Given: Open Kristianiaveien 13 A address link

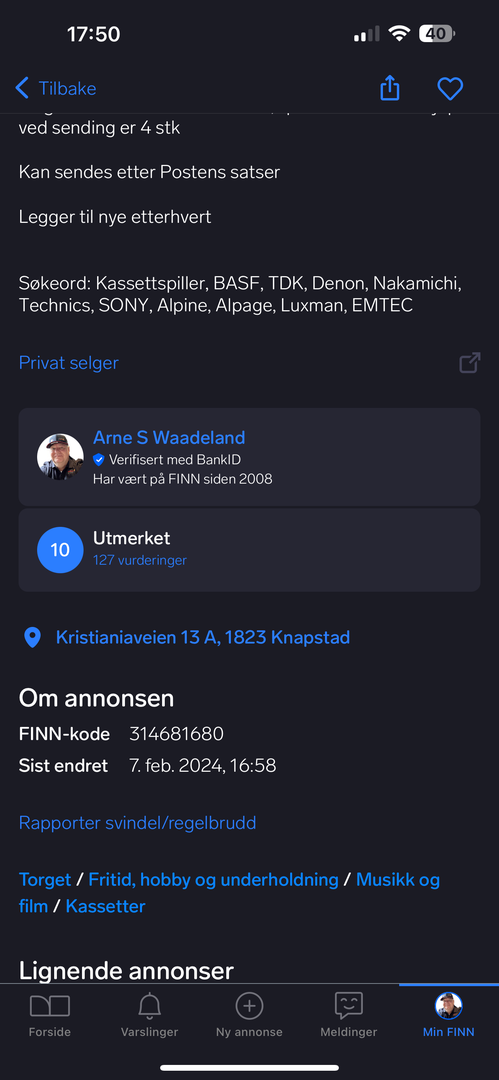Looking at the screenshot, I should tap(203, 637).
